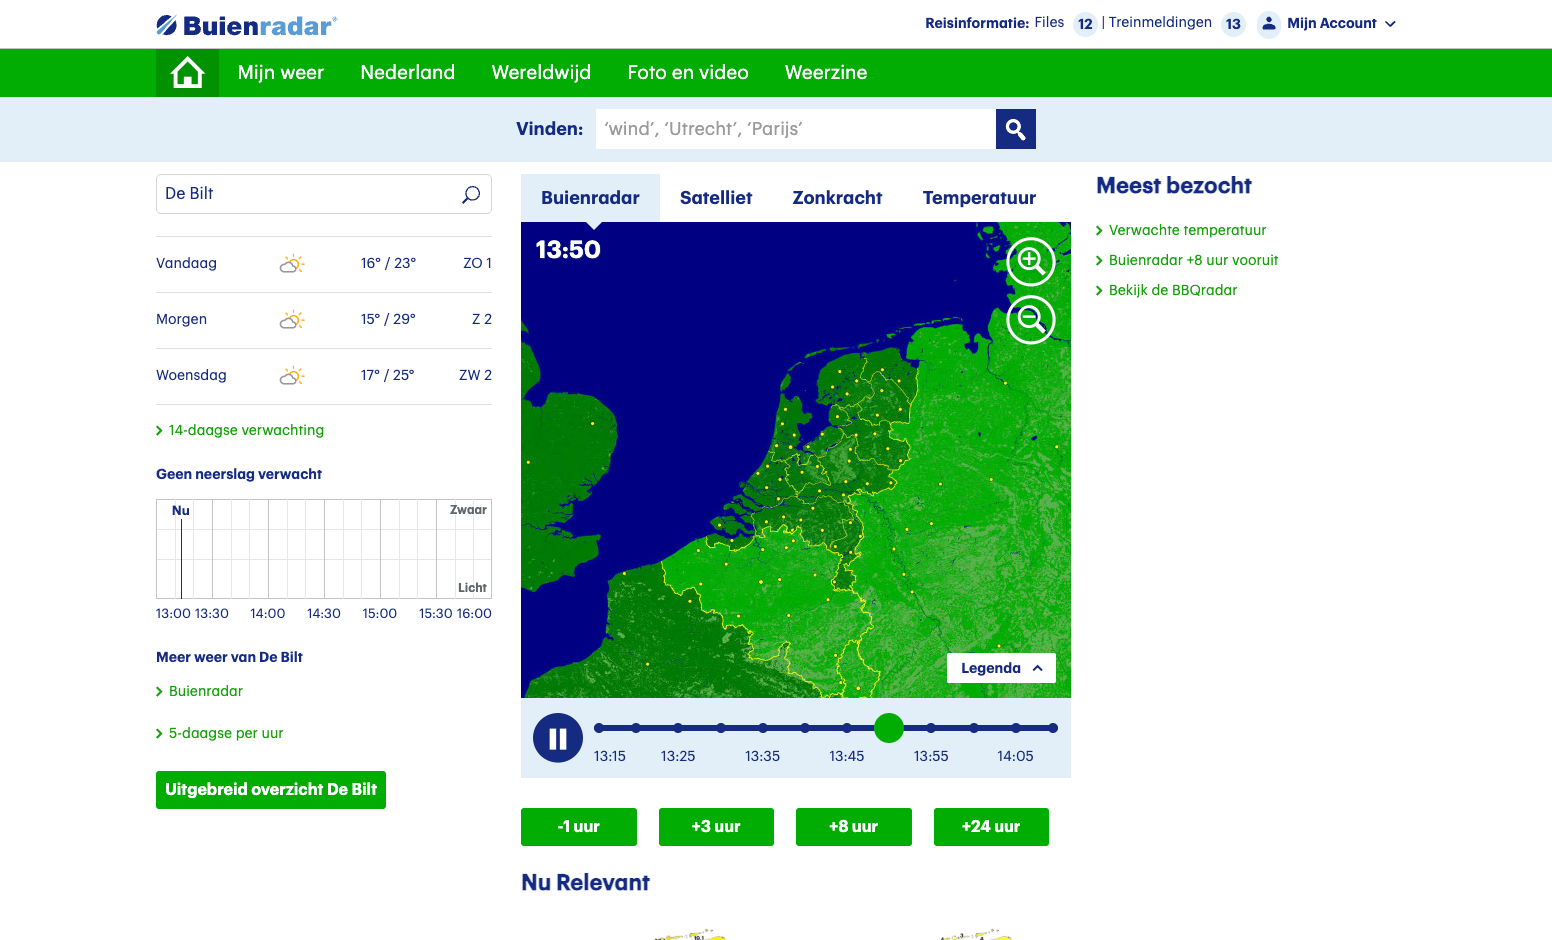This screenshot has height=940, width=1552.
Task: Click the green timeline slider handle
Action: click(x=889, y=728)
